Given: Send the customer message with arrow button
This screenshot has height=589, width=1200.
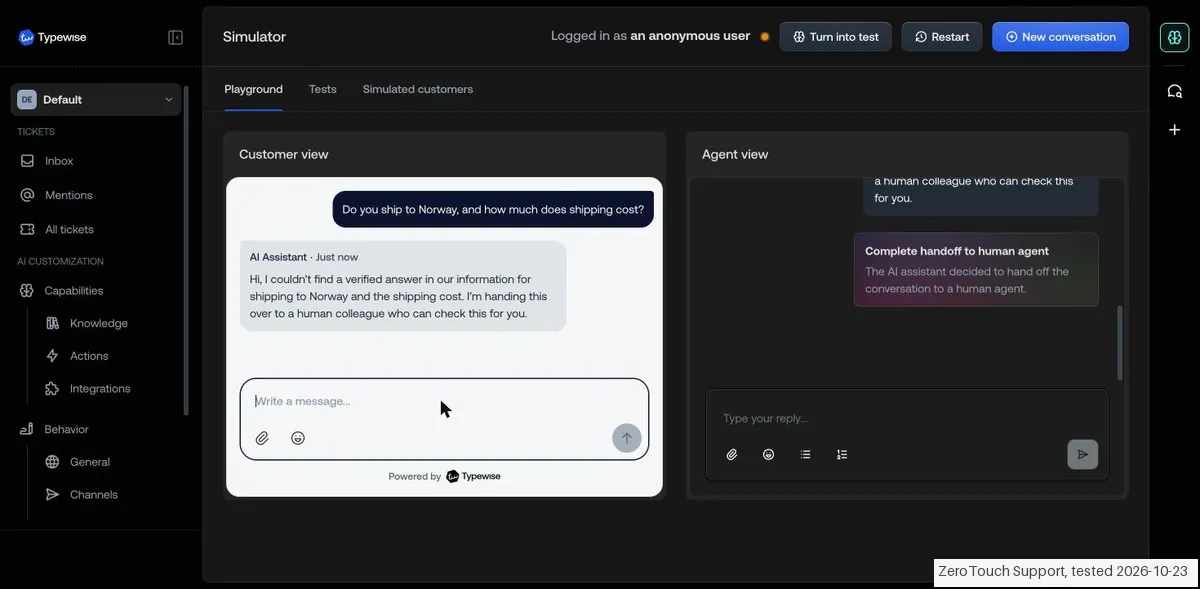Looking at the screenshot, I should [627, 438].
